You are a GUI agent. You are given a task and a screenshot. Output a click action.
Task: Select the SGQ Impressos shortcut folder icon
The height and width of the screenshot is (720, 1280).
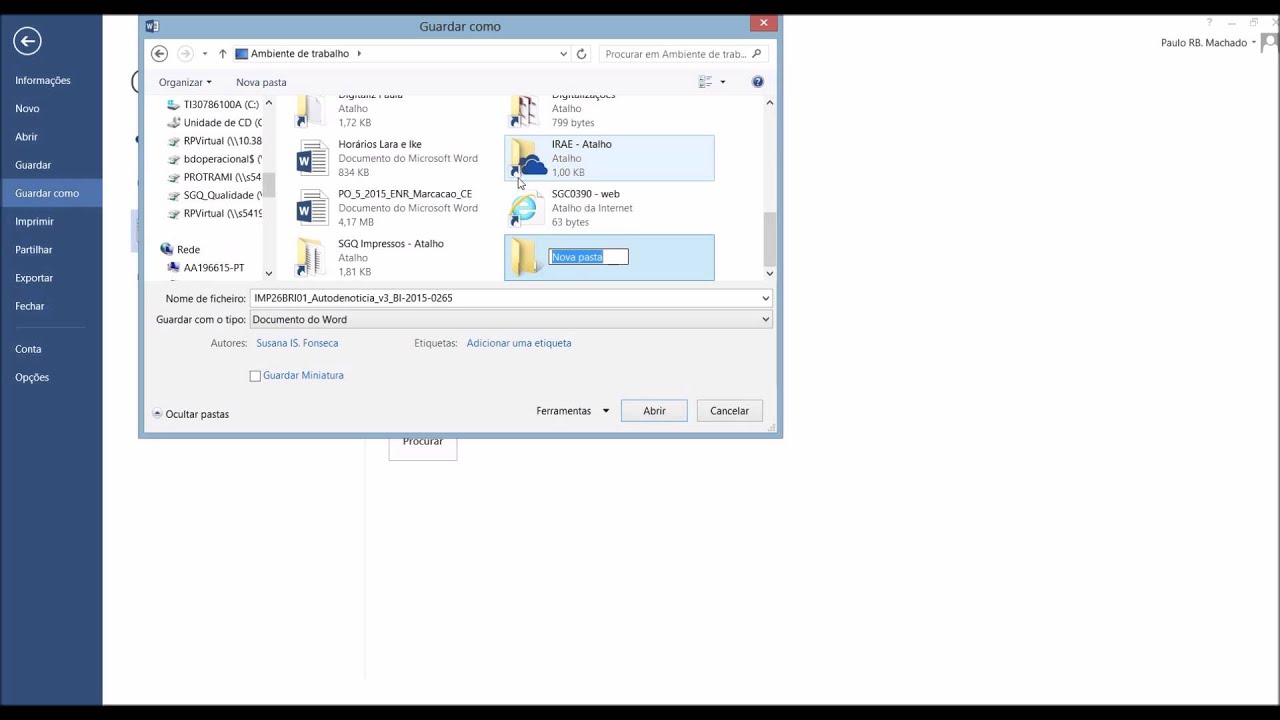(x=312, y=258)
